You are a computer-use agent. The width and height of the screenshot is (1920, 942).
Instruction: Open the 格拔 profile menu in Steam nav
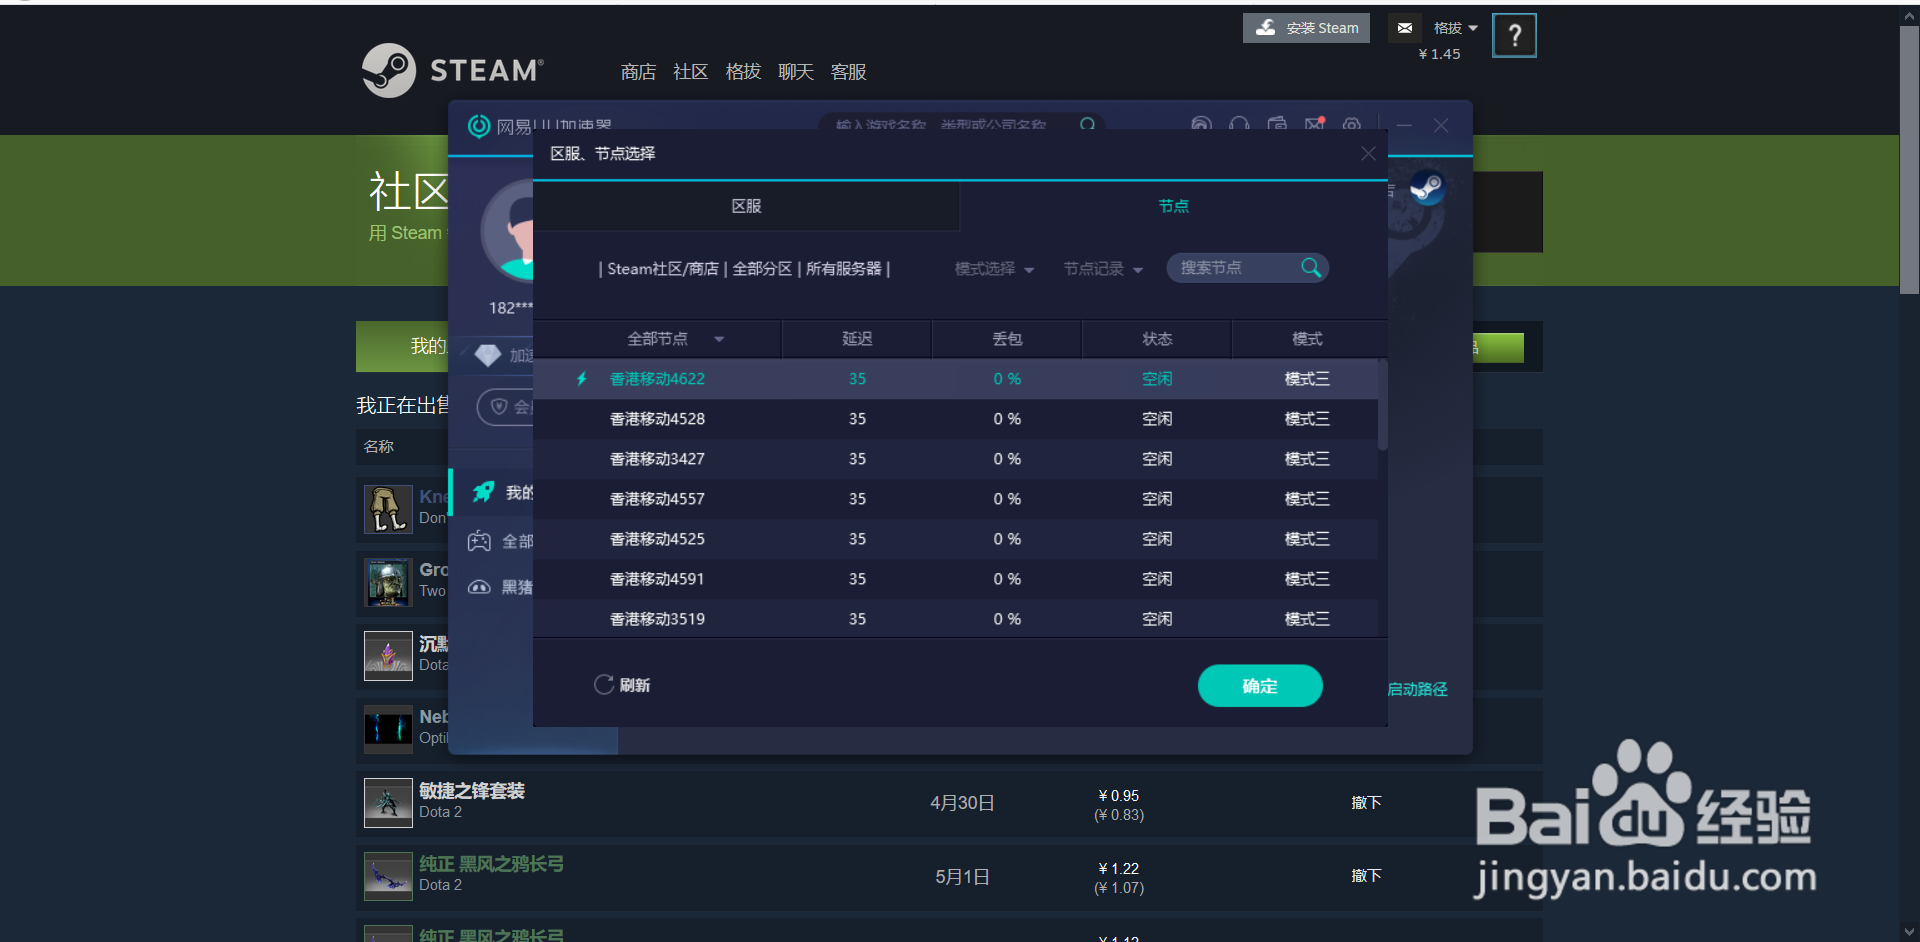click(743, 72)
